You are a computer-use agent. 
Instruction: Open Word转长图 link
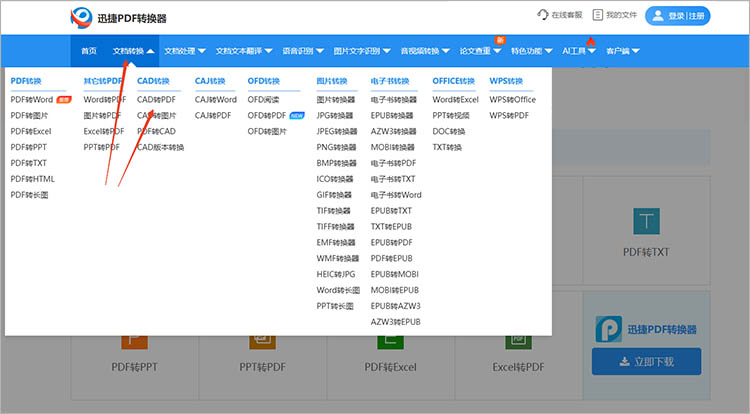tap(338, 290)
